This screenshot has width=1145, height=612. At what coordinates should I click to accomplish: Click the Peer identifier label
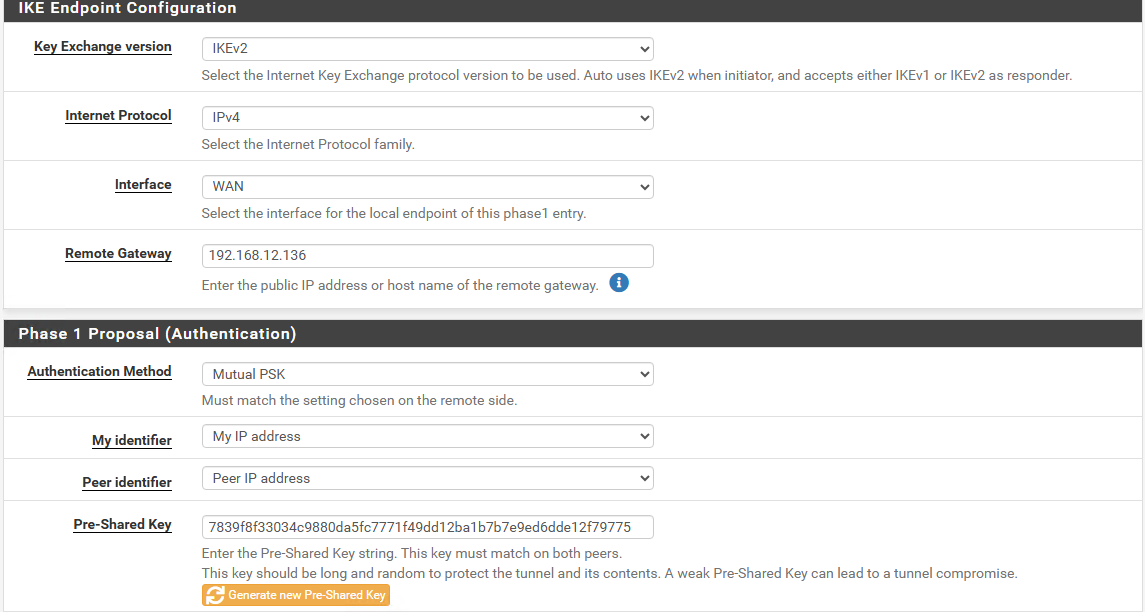click(x=127, y=482)
